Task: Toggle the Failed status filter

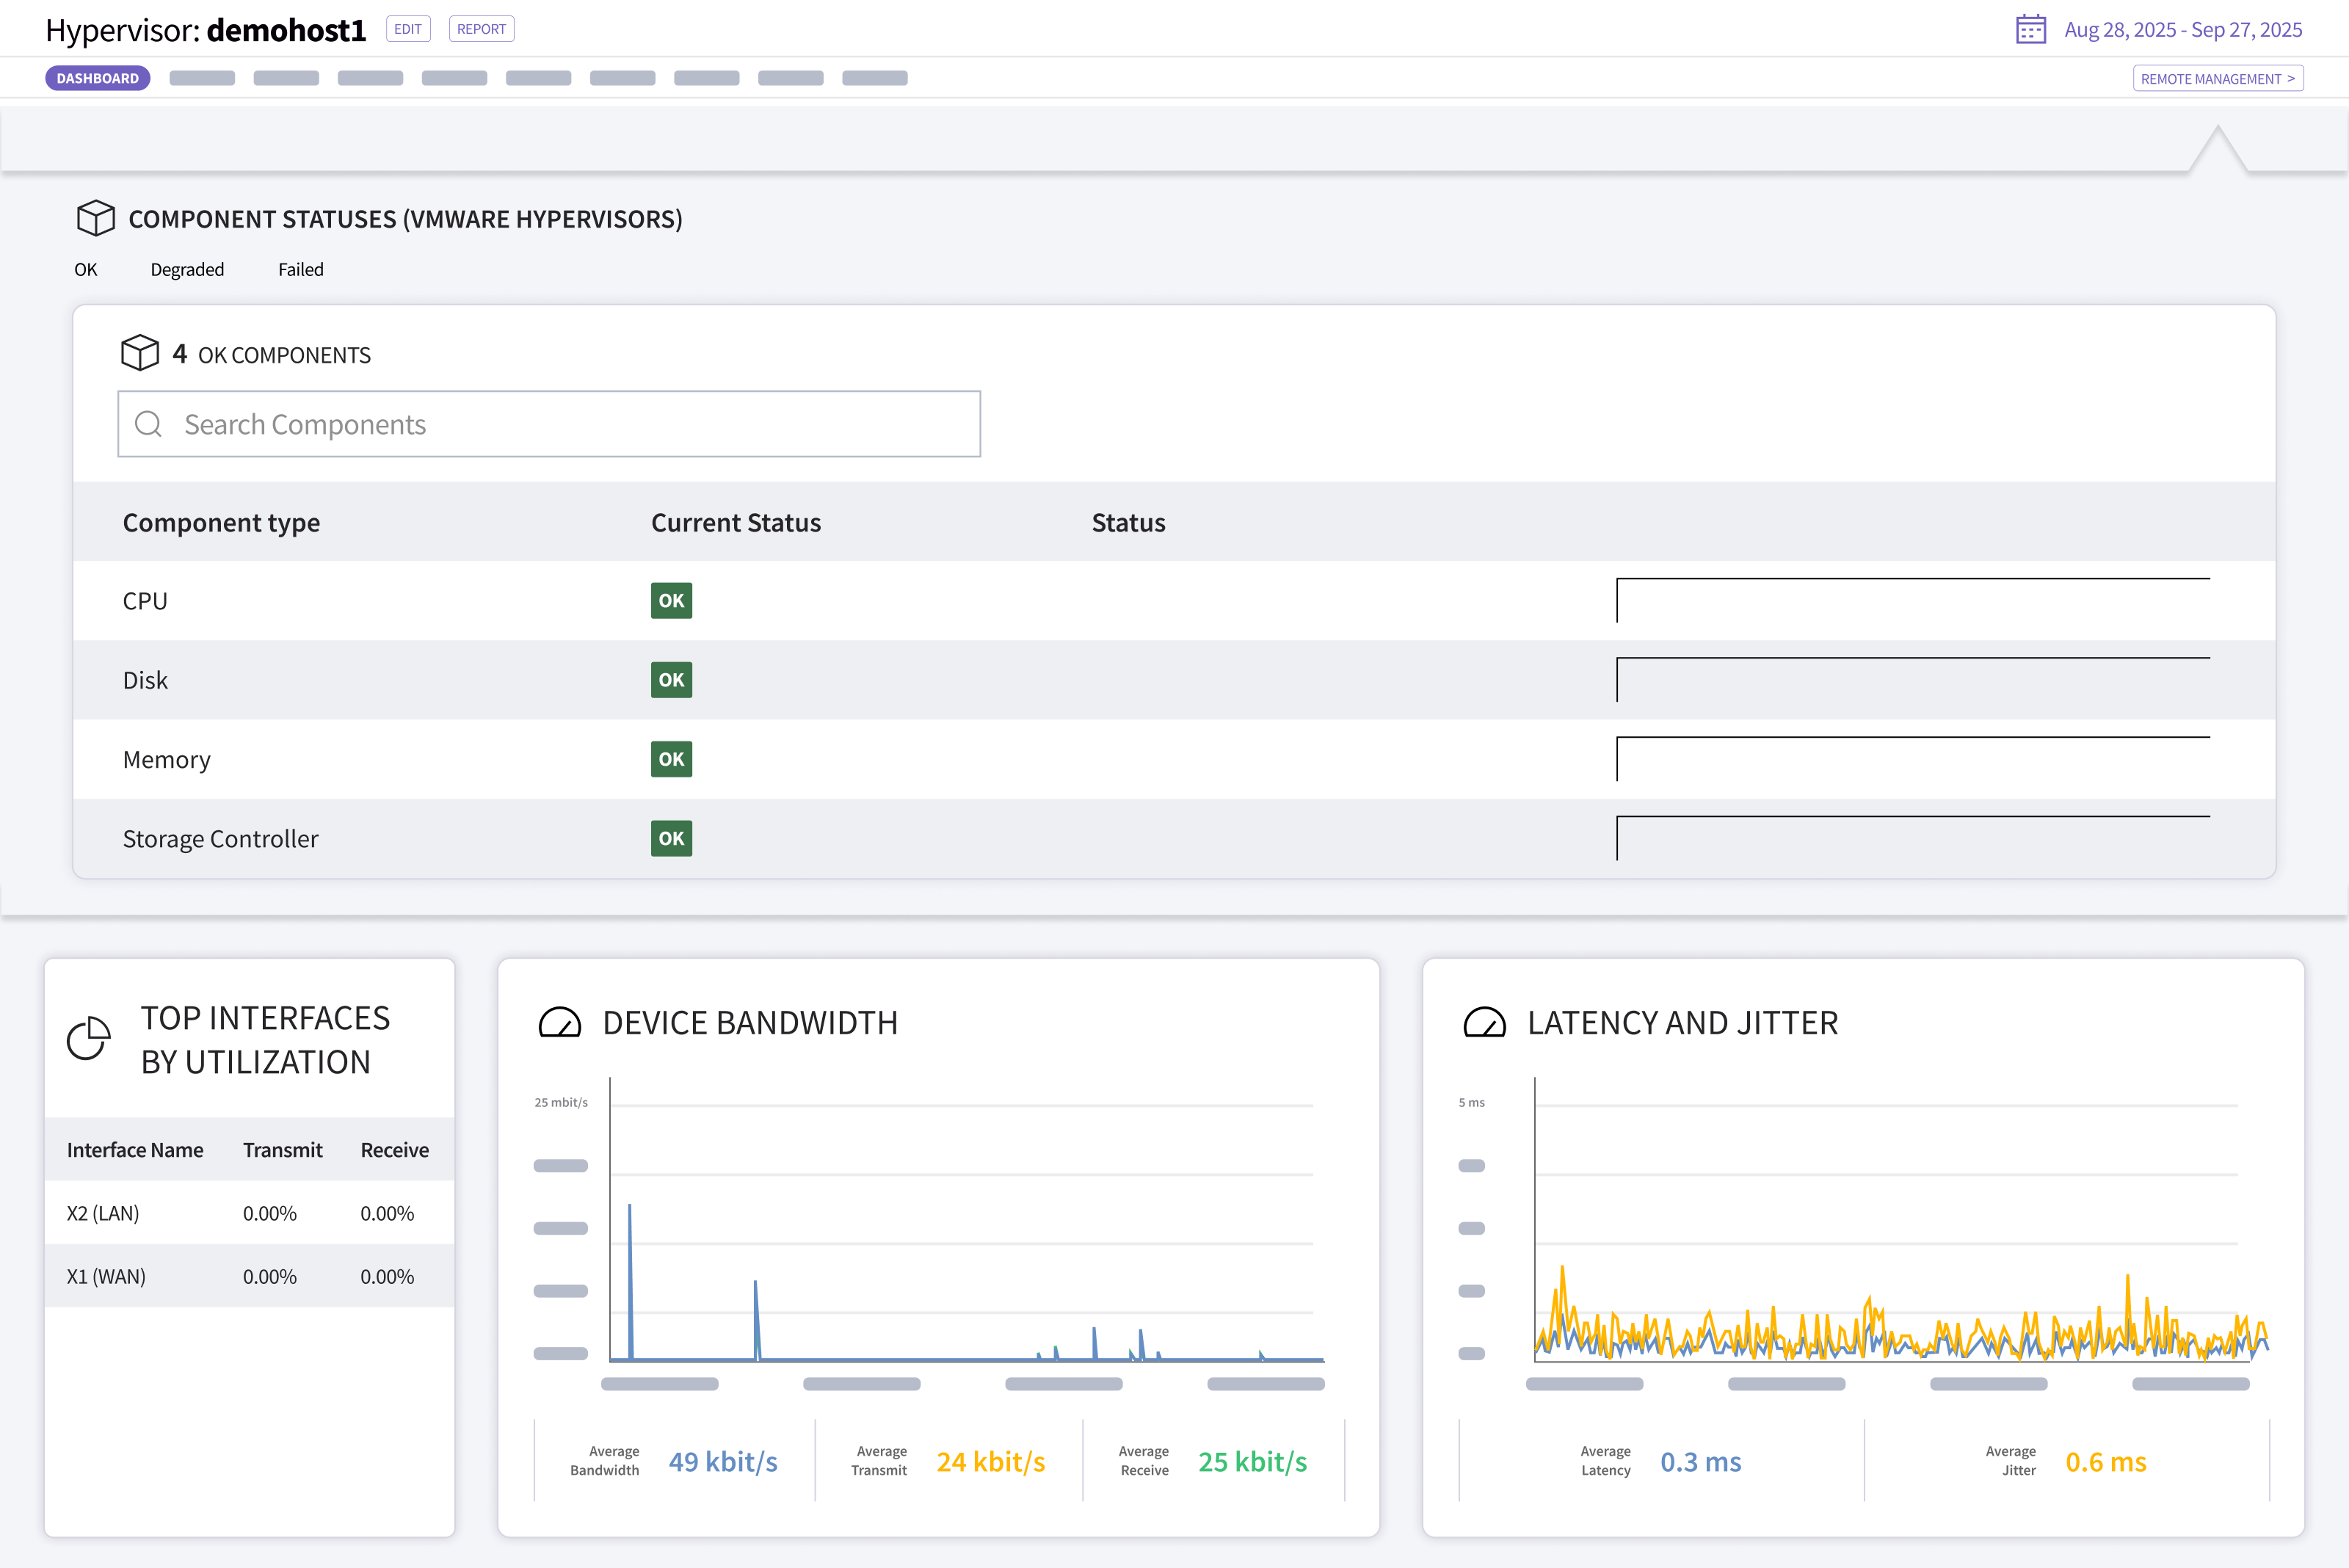Action: tap(300, 269)
